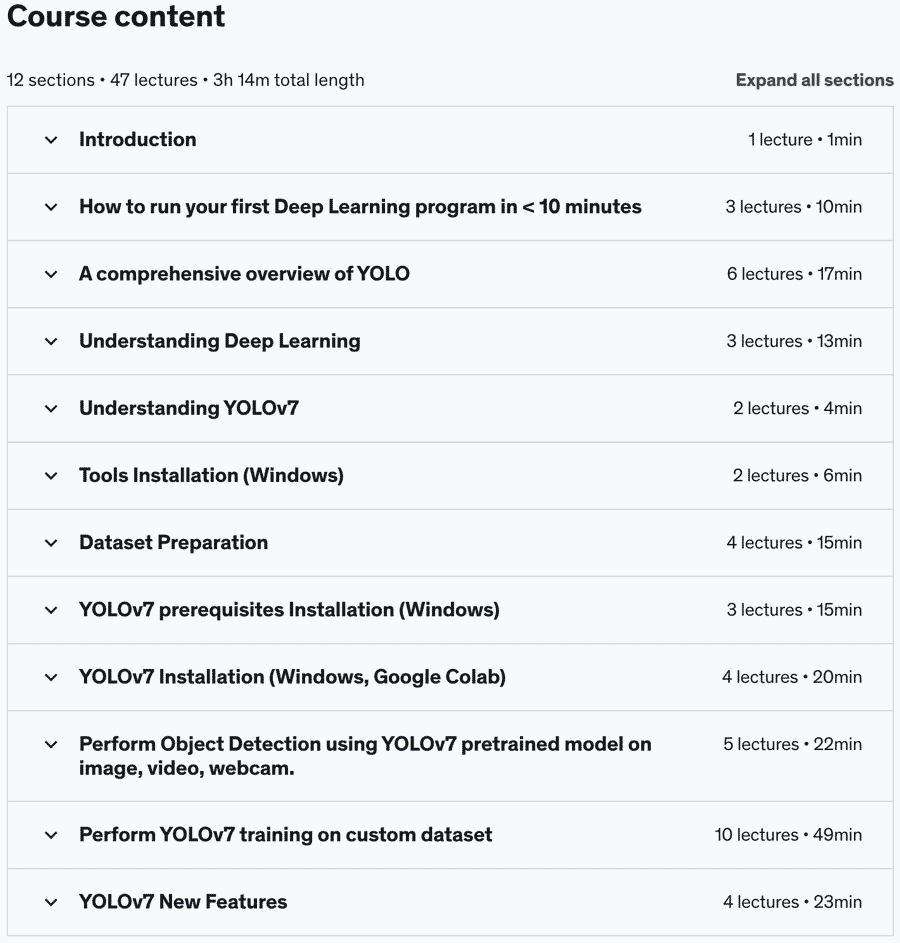Click the '10 lectures • 49min' label
This screenshot has width=900, height=943.
pos(788,835)
